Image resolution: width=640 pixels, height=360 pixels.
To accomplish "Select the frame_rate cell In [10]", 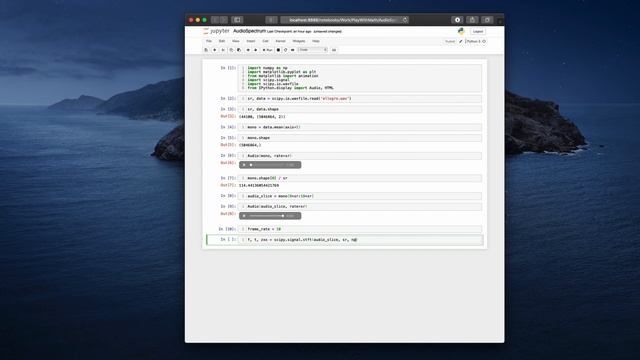I will (x=360, y=229).
